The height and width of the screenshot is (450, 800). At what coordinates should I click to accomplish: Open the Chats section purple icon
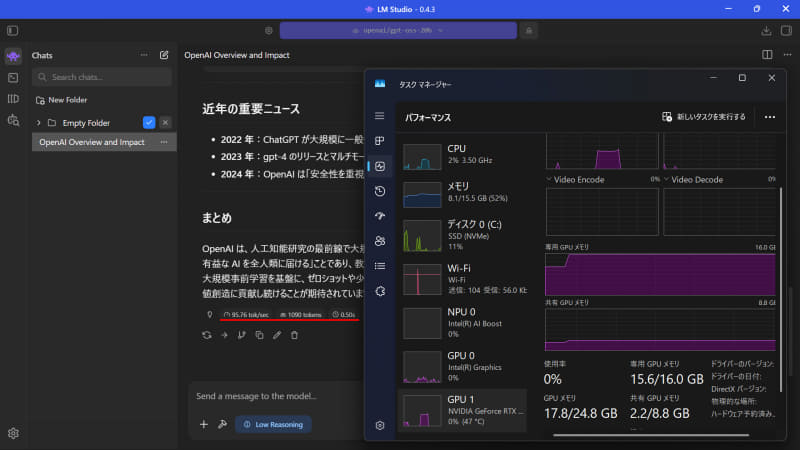(x=13, y=56)
